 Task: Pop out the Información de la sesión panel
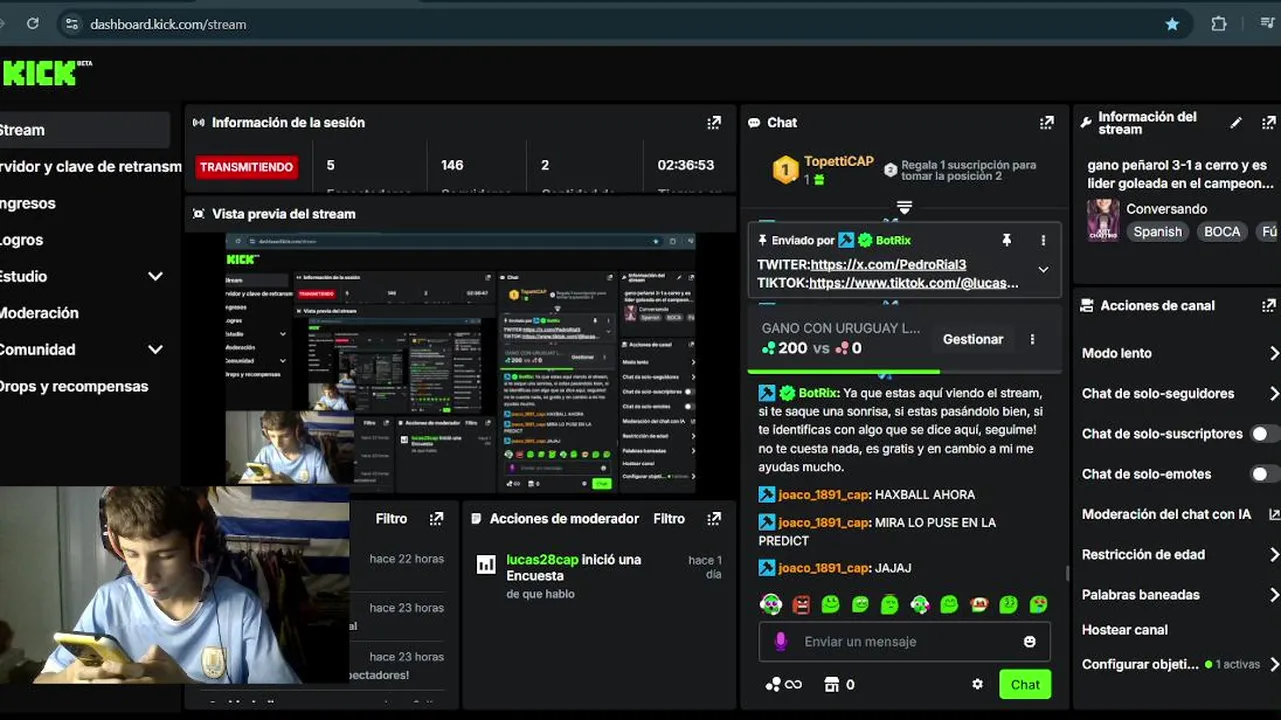[714, 123]
